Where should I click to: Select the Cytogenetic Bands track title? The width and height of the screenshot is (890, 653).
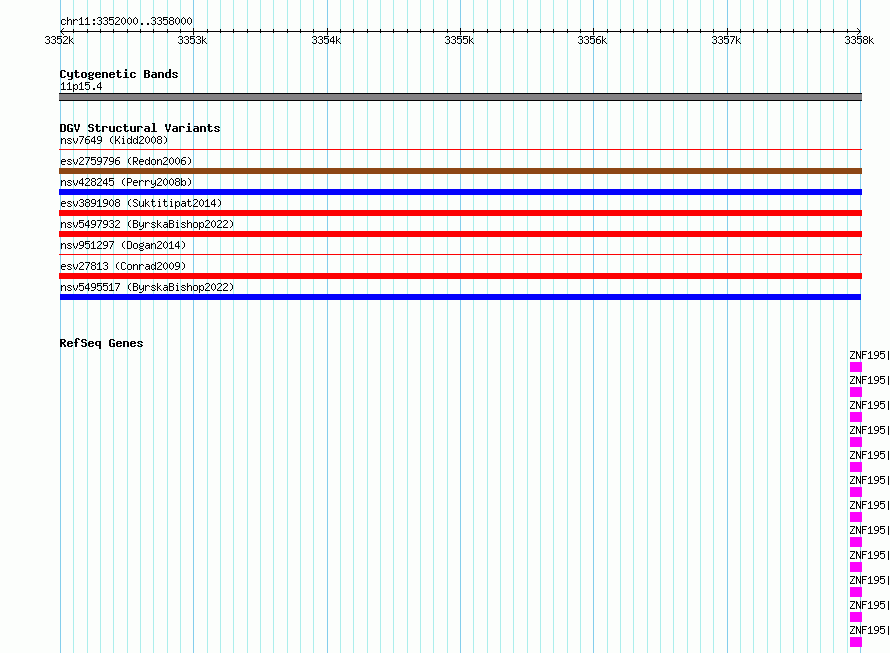pyautogui.click(x=119, y=74)
